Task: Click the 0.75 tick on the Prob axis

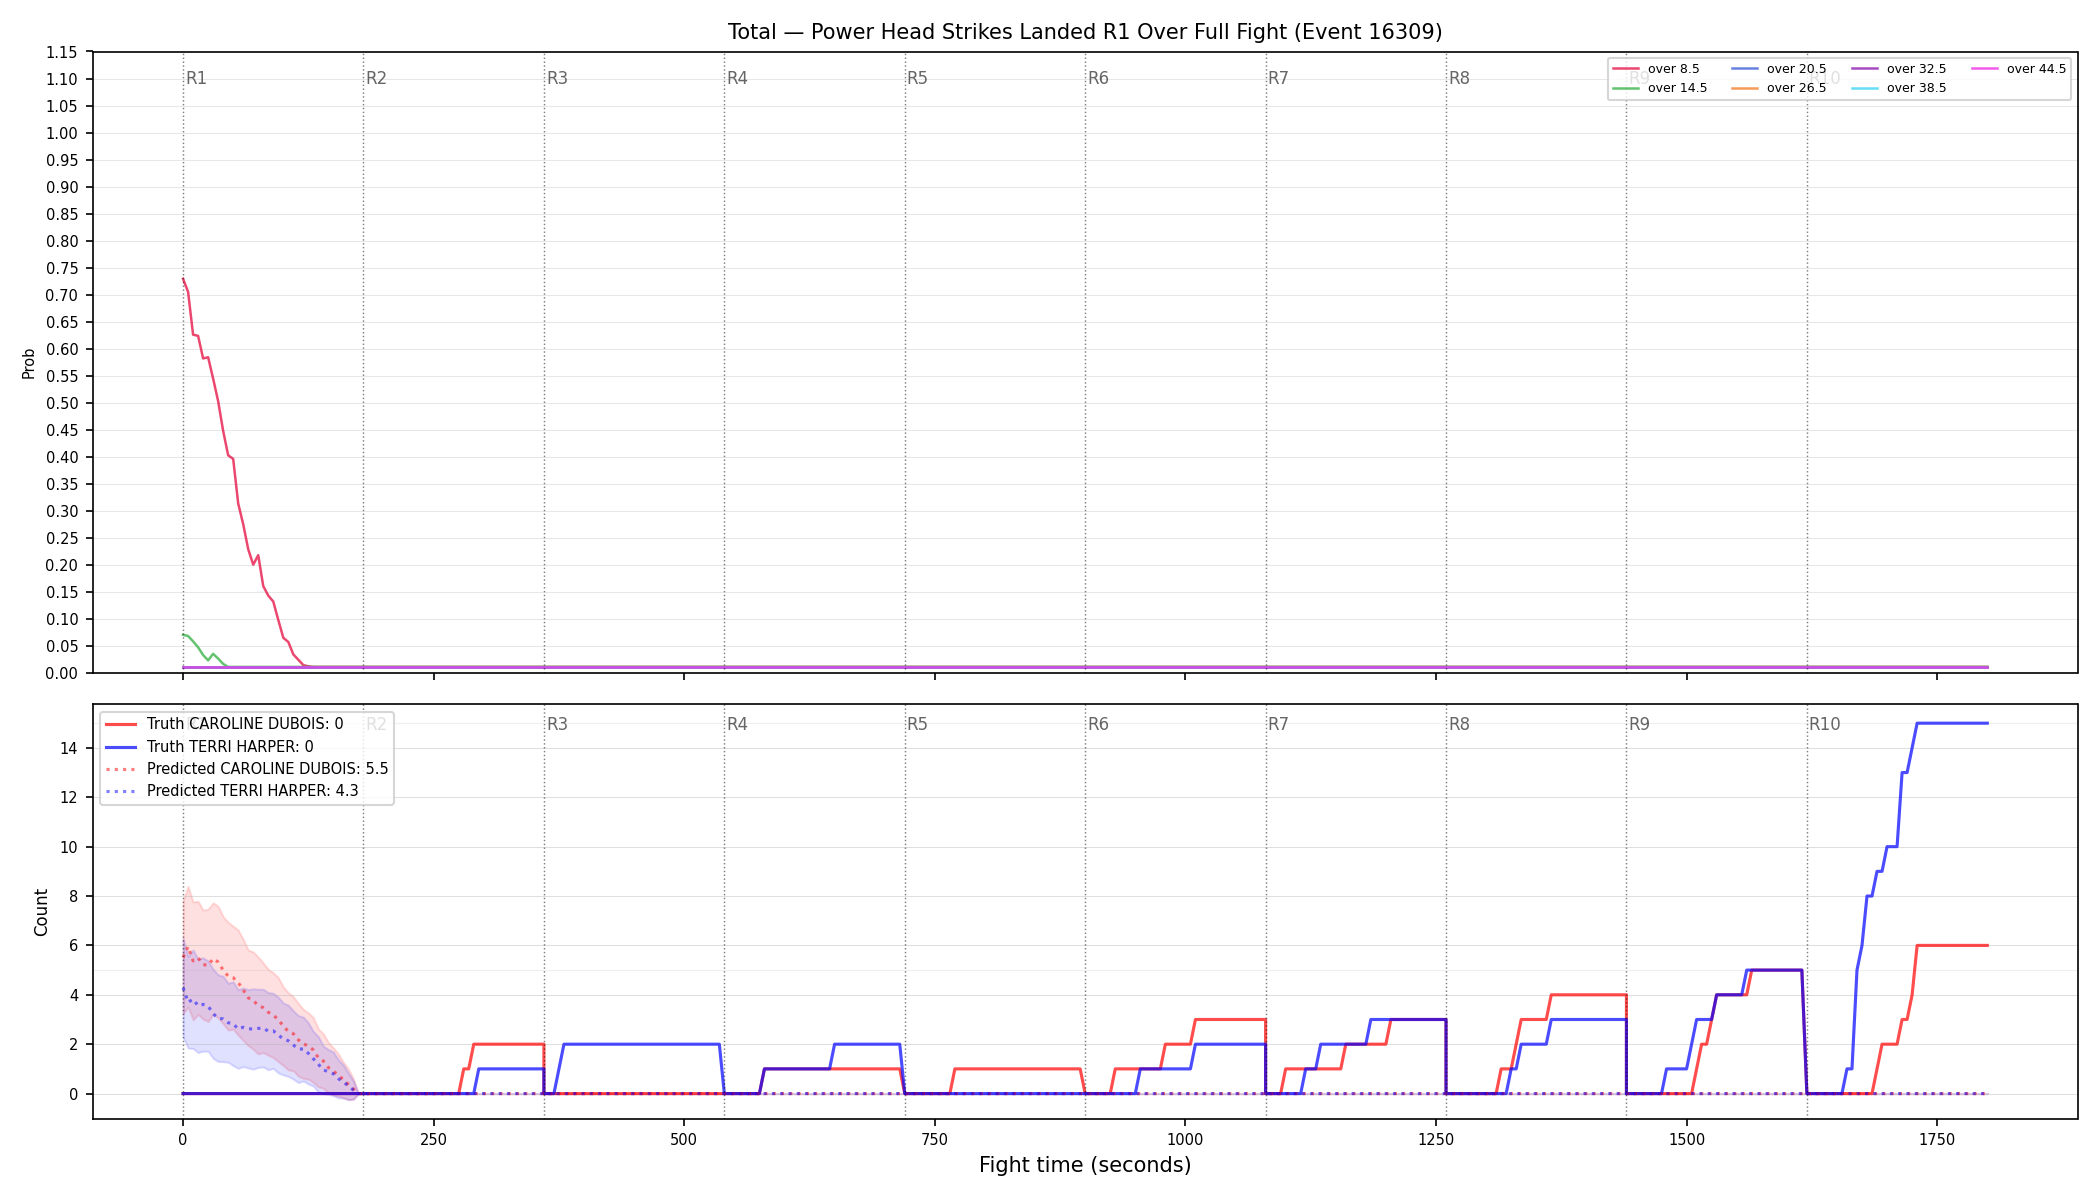Action: click(x=62, y=268)
